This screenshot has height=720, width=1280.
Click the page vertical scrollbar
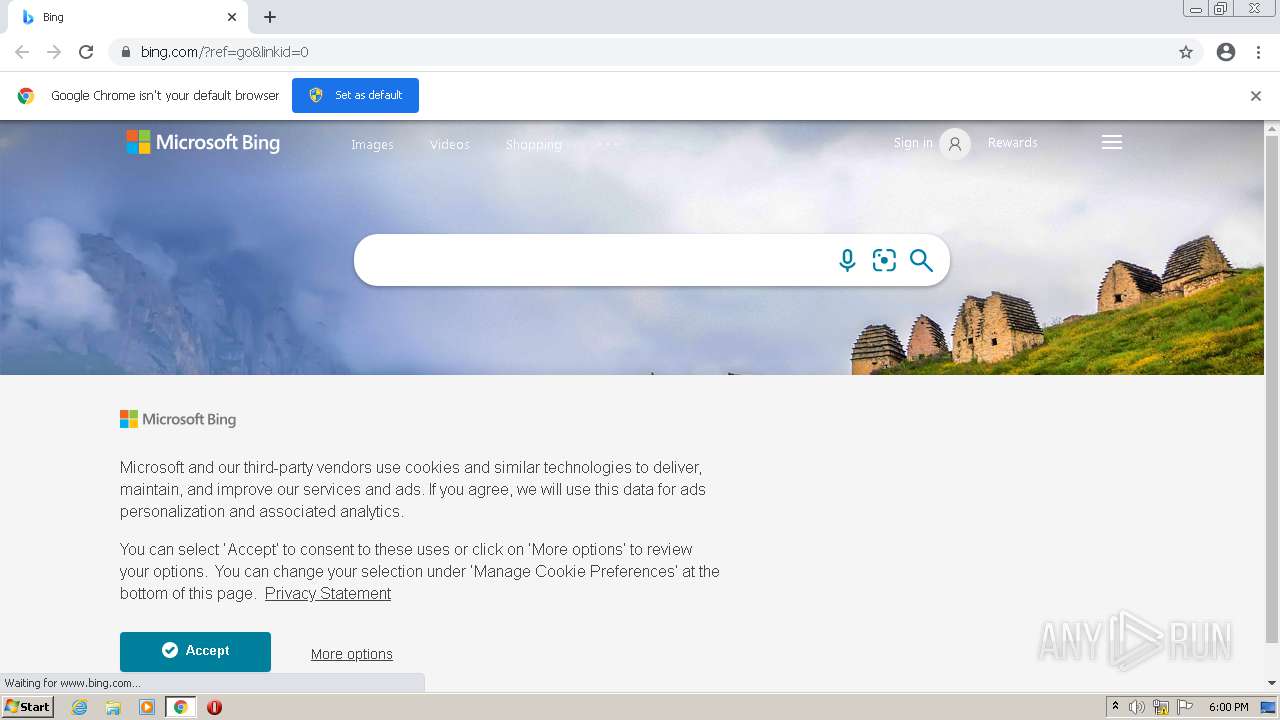[x=1272, y=390]
